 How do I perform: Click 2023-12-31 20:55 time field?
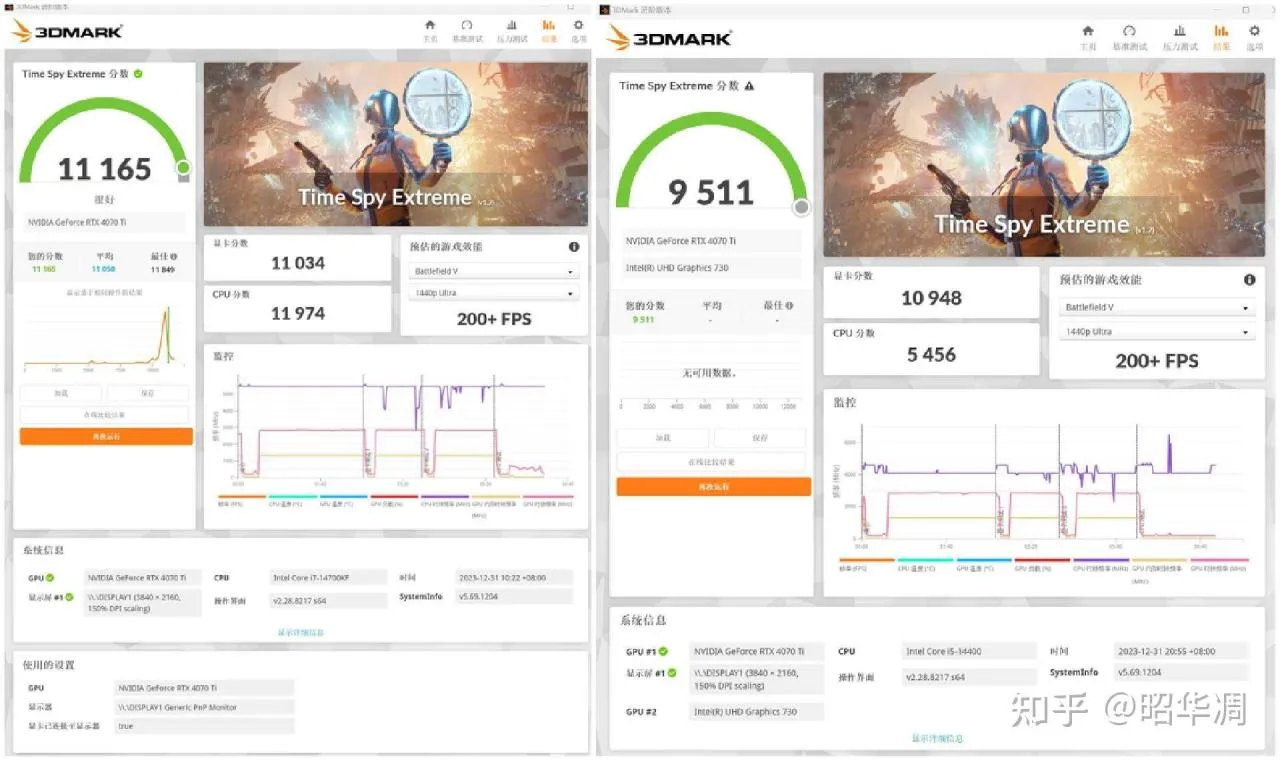click(1181, 651)
